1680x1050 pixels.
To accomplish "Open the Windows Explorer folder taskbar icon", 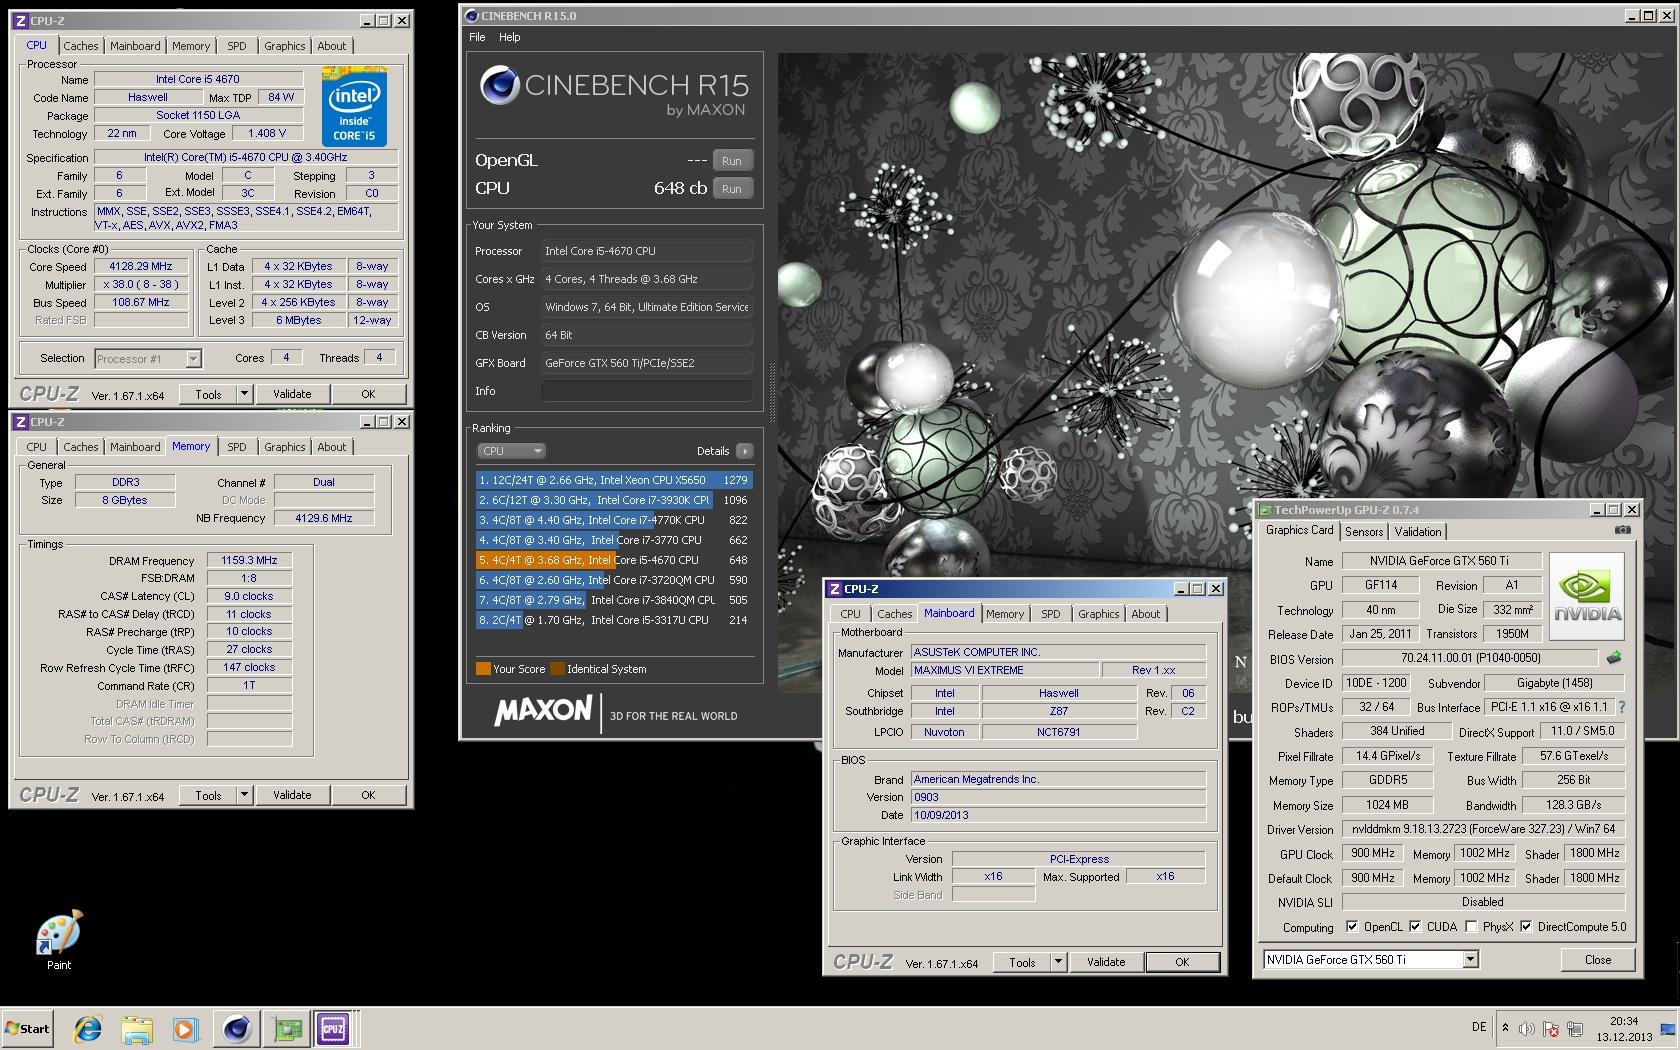I will point(137,1029).
